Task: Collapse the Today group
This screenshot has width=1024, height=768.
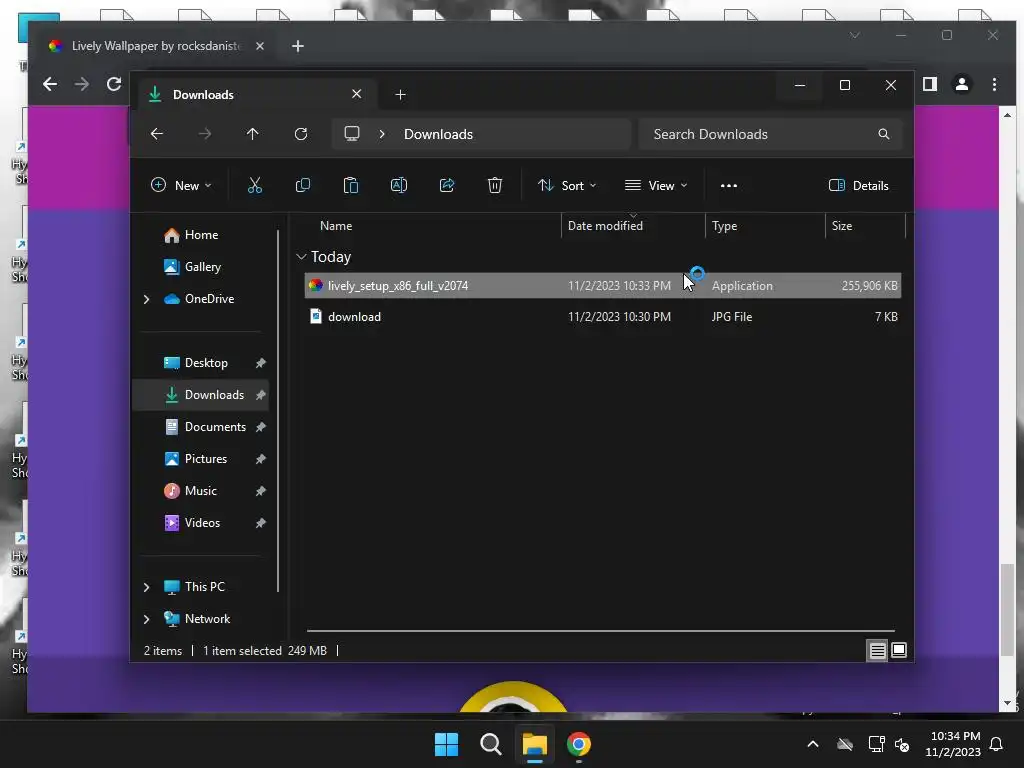Action: [x=301, y=257]
